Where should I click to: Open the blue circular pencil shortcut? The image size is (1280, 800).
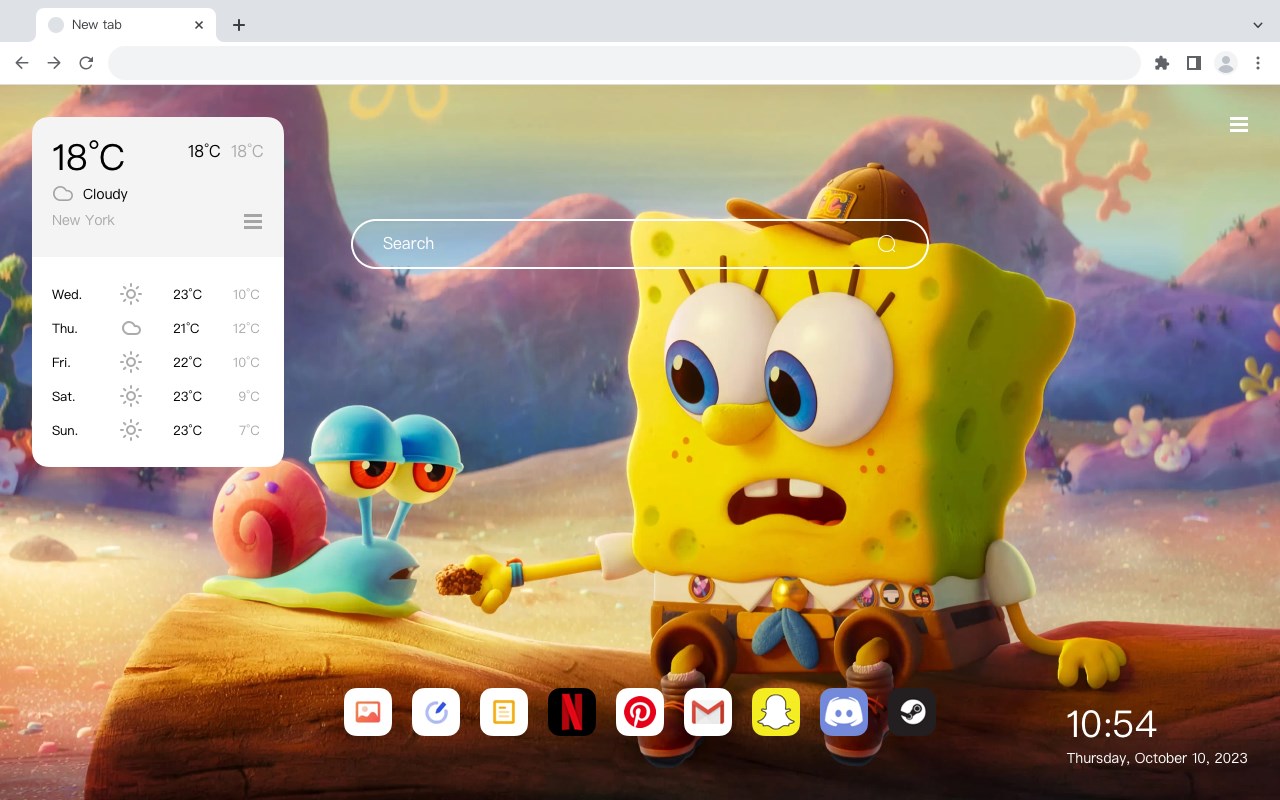pos(436,712)
